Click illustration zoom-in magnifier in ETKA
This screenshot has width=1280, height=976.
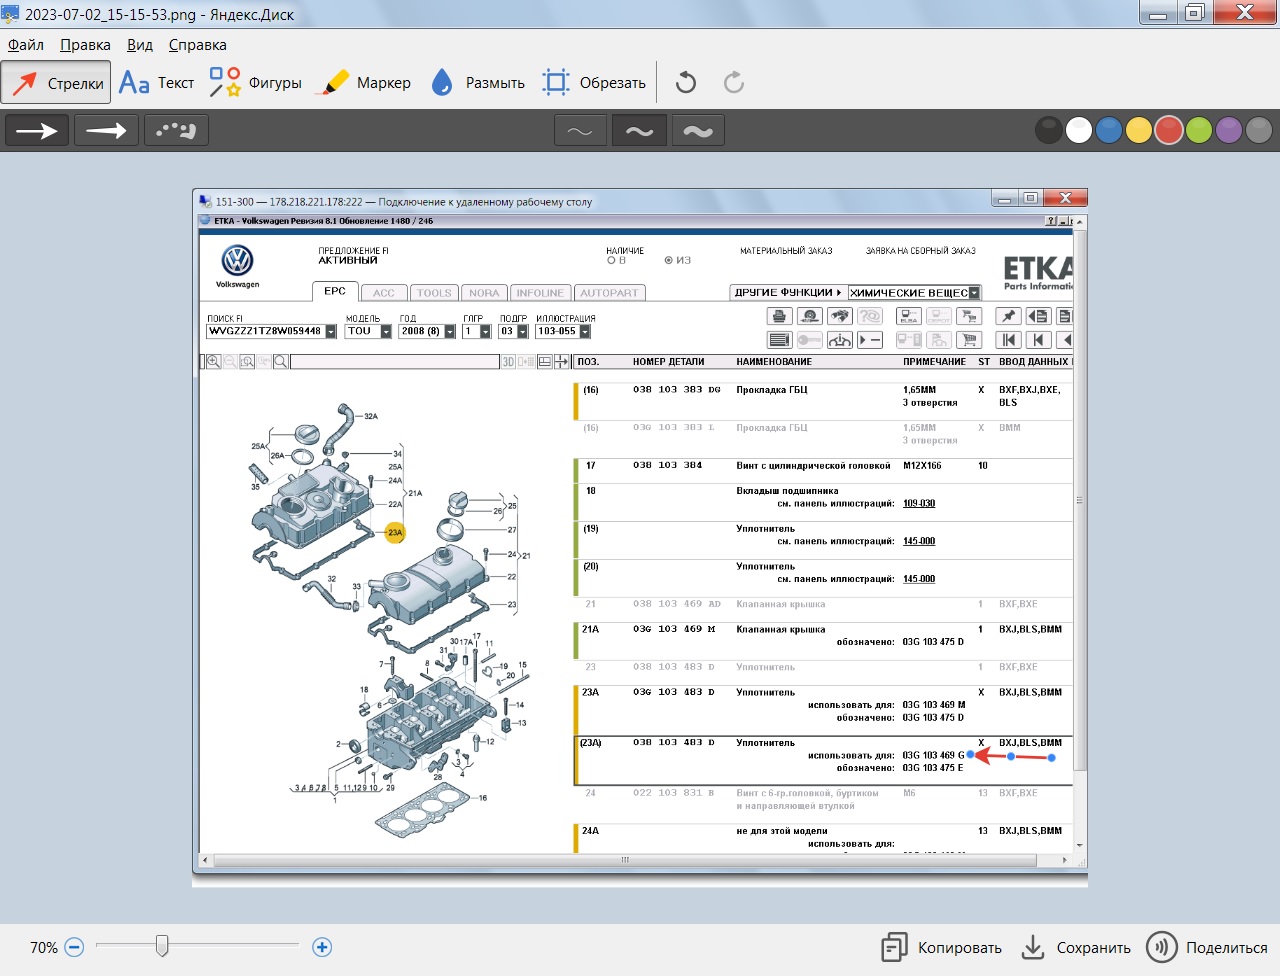[x=214, y=361]
